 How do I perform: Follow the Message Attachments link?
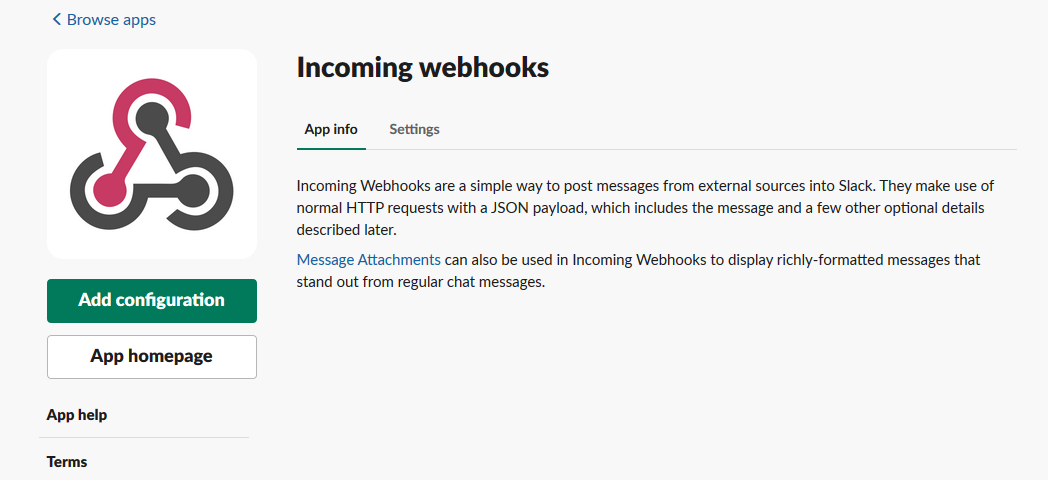[369, 260]
